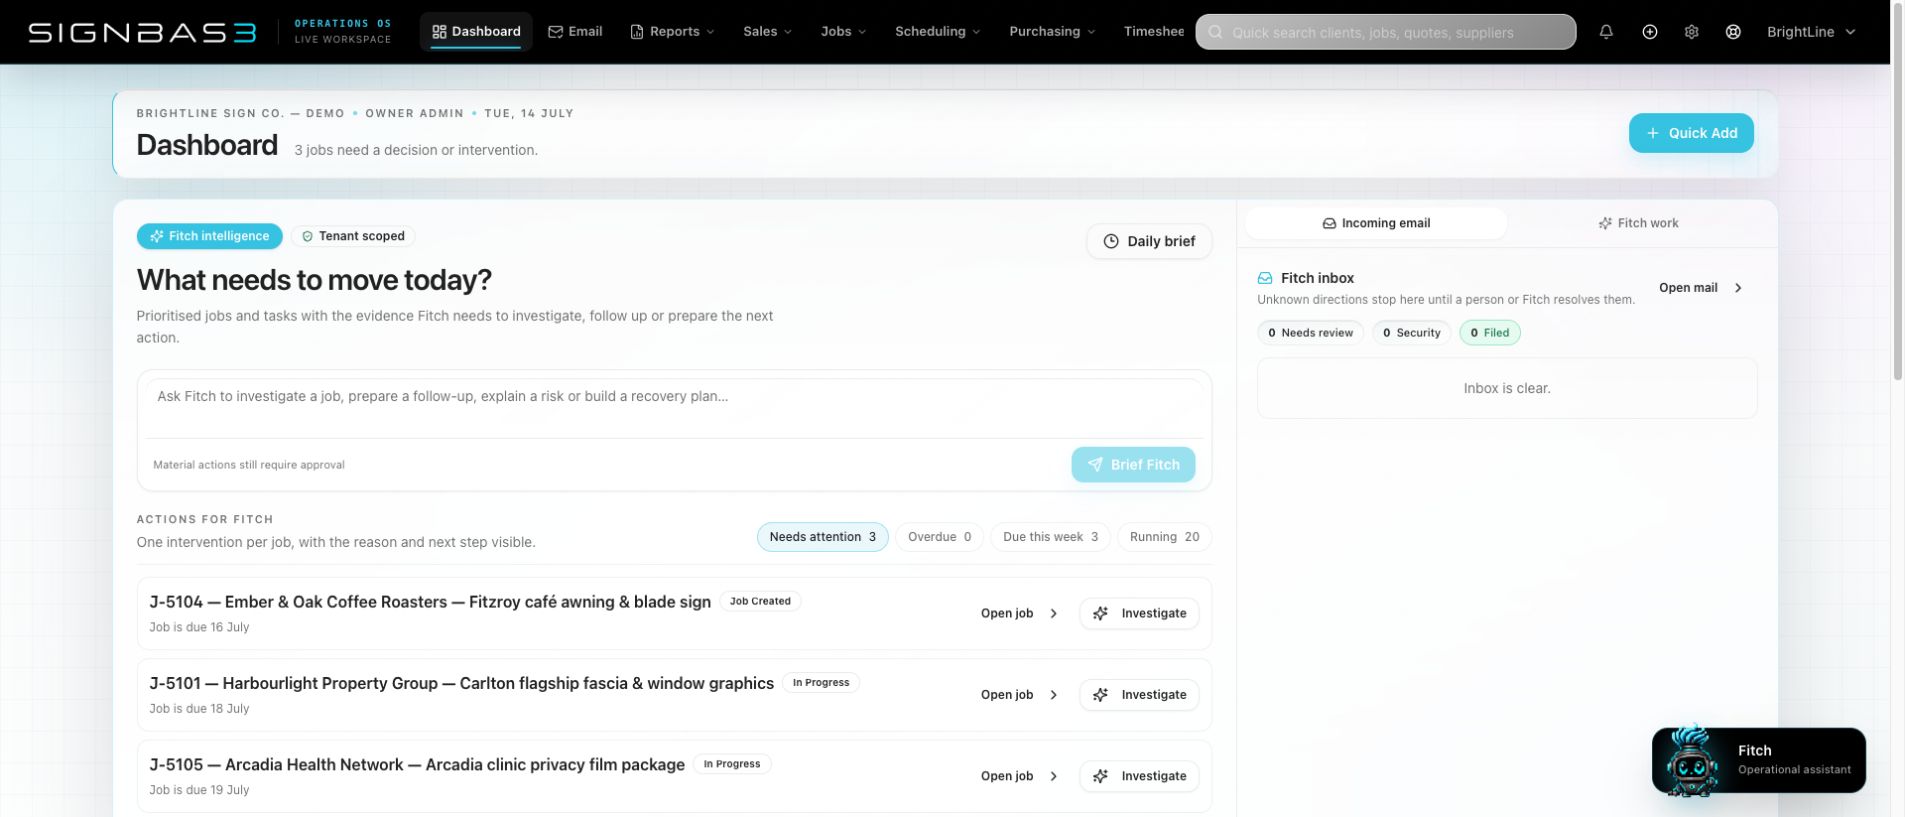The image size is (1905, 817).
Task: Open the Purchasing dropdown
Action: pyautogui.click(x=1052, y=32)
